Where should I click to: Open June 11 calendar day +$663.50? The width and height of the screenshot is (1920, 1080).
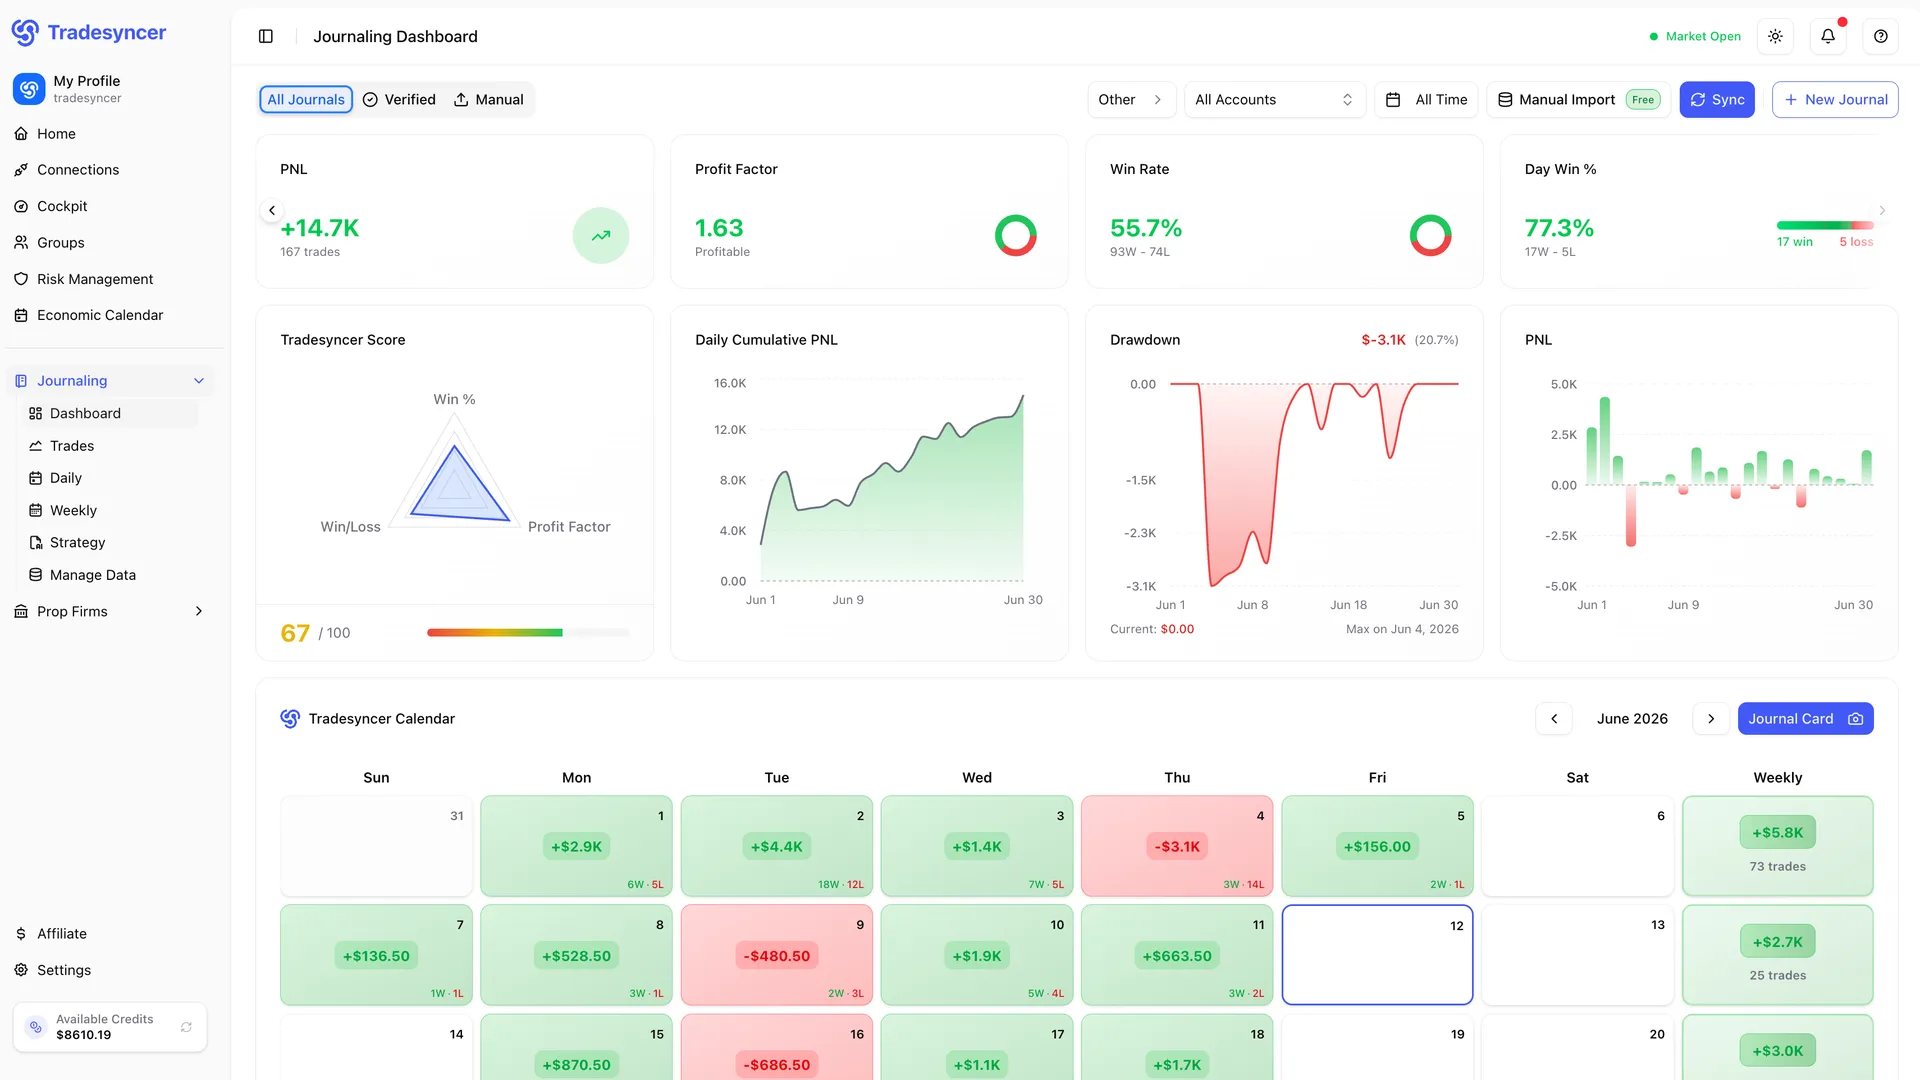click(x=1177, y=955)
